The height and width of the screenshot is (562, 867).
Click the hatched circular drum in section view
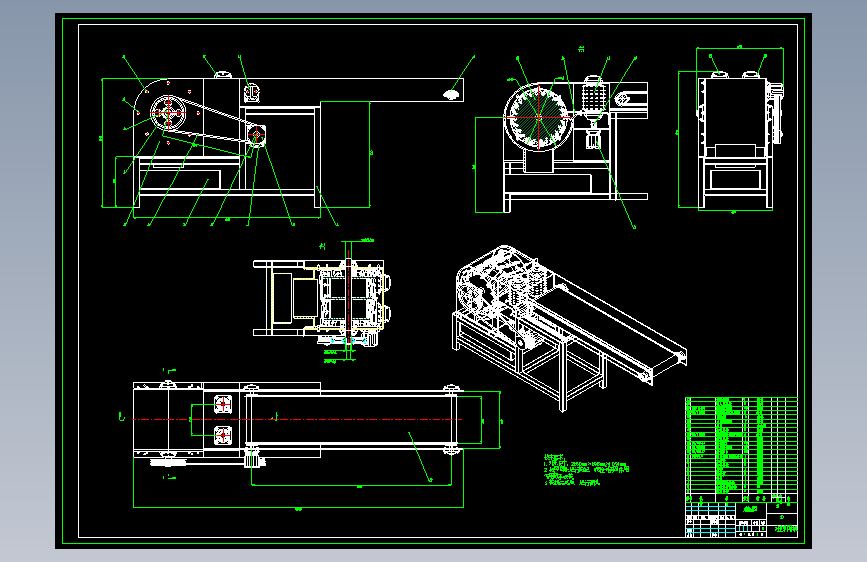(x=538, y=117)
